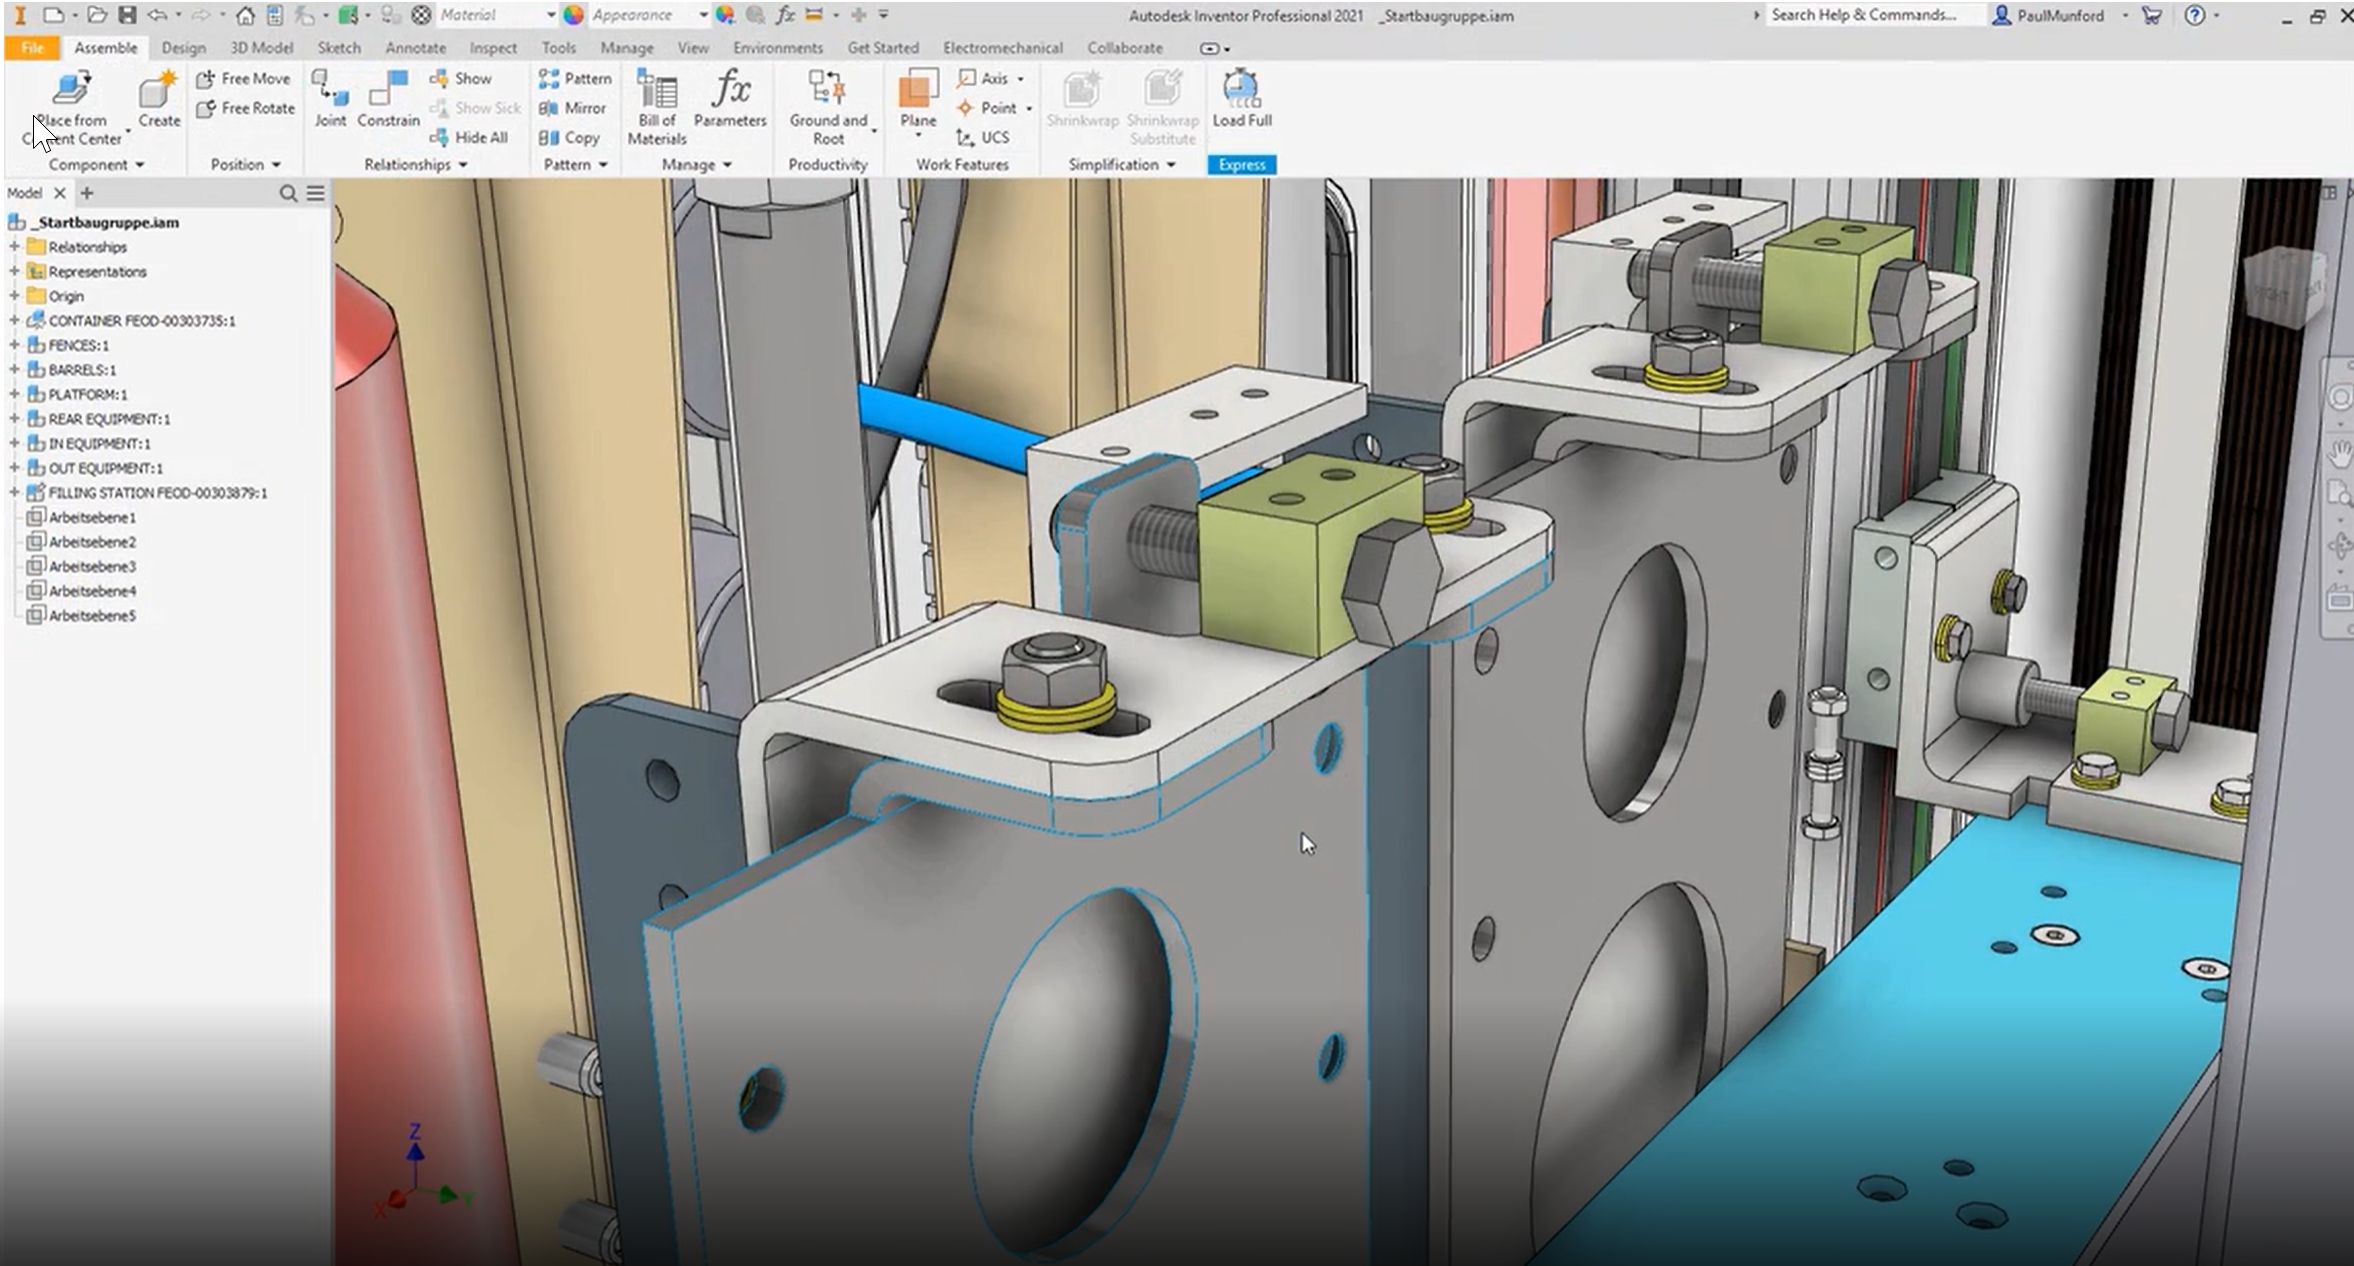
Task: Click the Appearance color wheel icon
Action: pyautogui.click(x=573, y=15)
